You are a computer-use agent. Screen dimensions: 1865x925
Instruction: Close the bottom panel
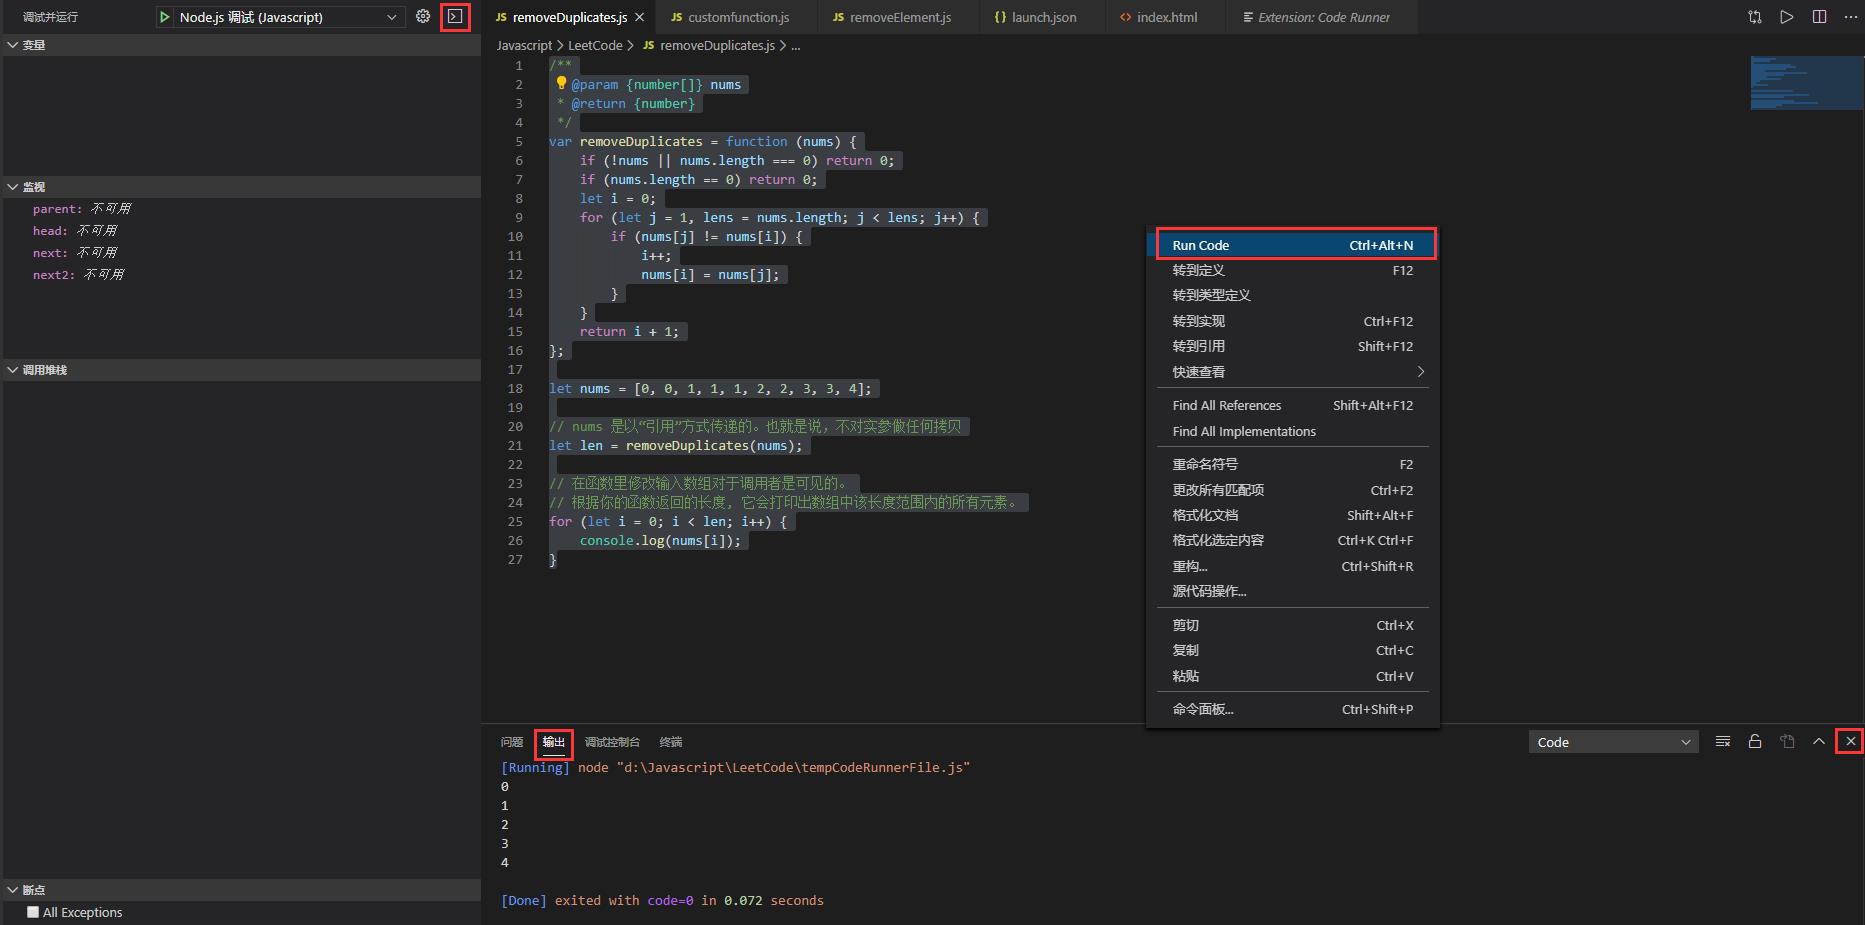click(x=1851, y=742)
